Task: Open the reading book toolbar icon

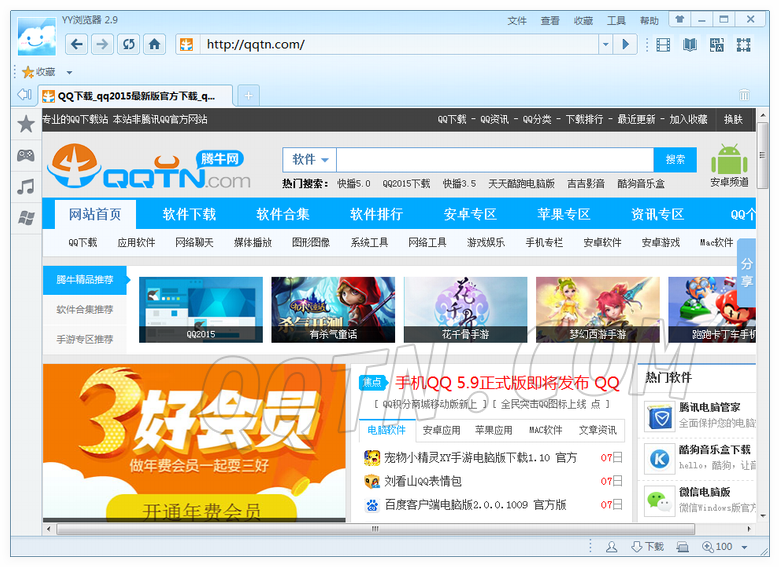Action: point(689,44)
